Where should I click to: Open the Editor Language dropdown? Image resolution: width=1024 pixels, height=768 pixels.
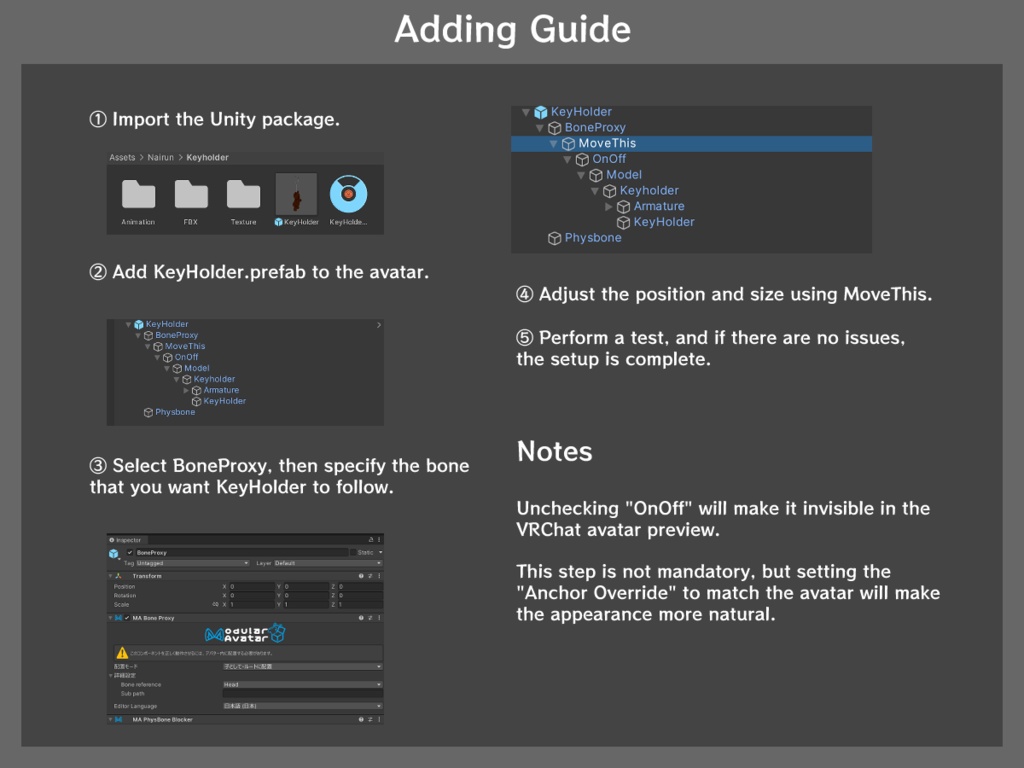tap(301, 705)
